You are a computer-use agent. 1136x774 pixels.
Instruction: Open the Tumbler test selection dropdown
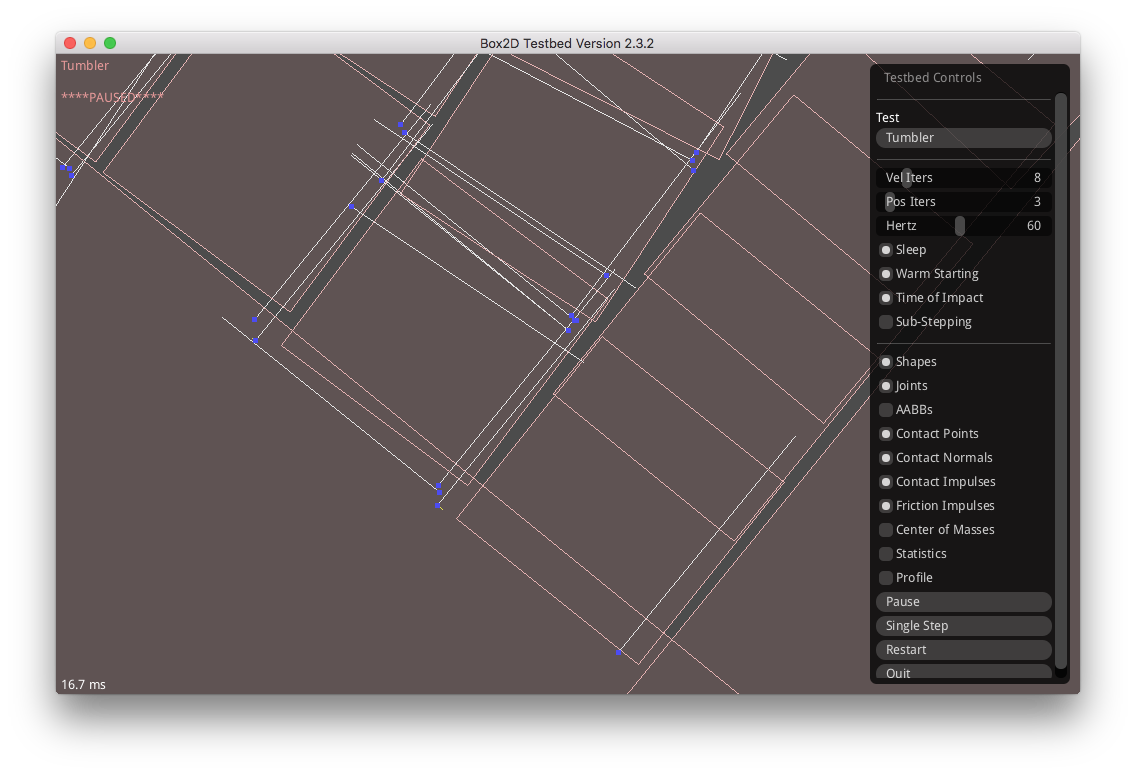coord(963,138)
